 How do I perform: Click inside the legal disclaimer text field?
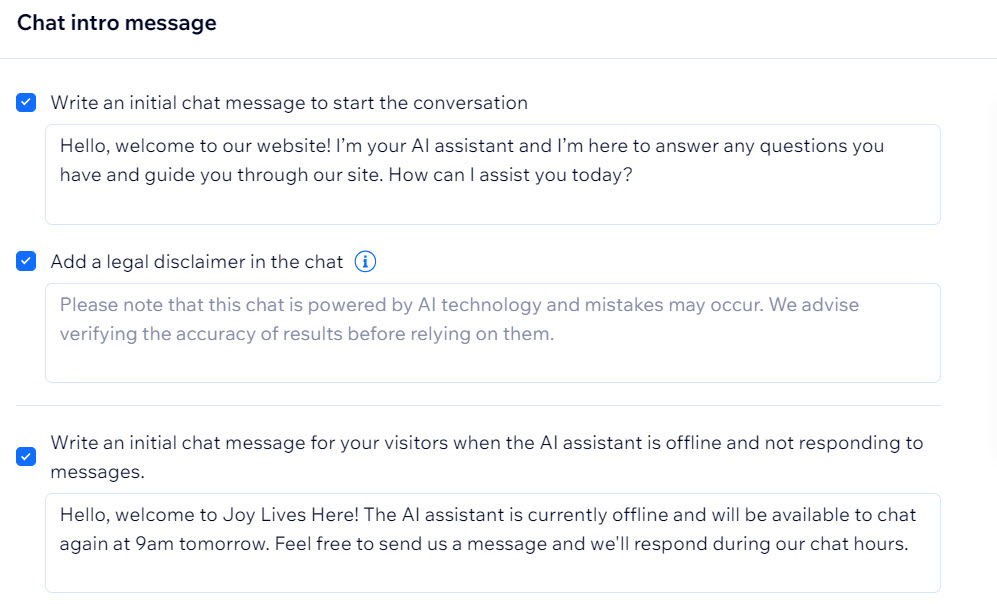pyautogui.click(x=493, y=333)
